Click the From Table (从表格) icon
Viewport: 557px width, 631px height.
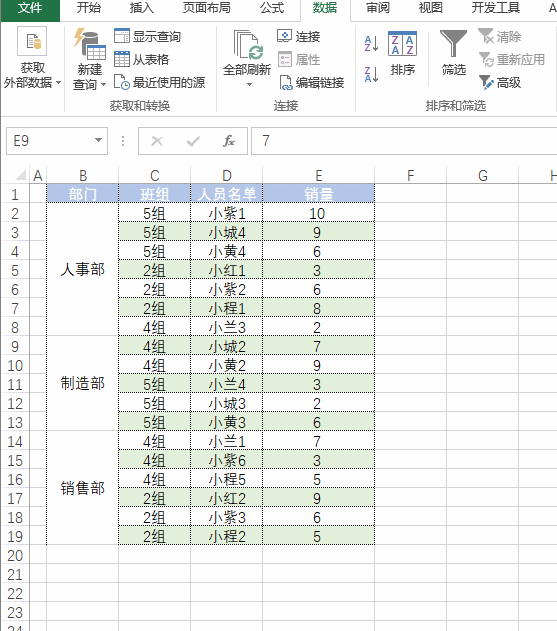122,59
